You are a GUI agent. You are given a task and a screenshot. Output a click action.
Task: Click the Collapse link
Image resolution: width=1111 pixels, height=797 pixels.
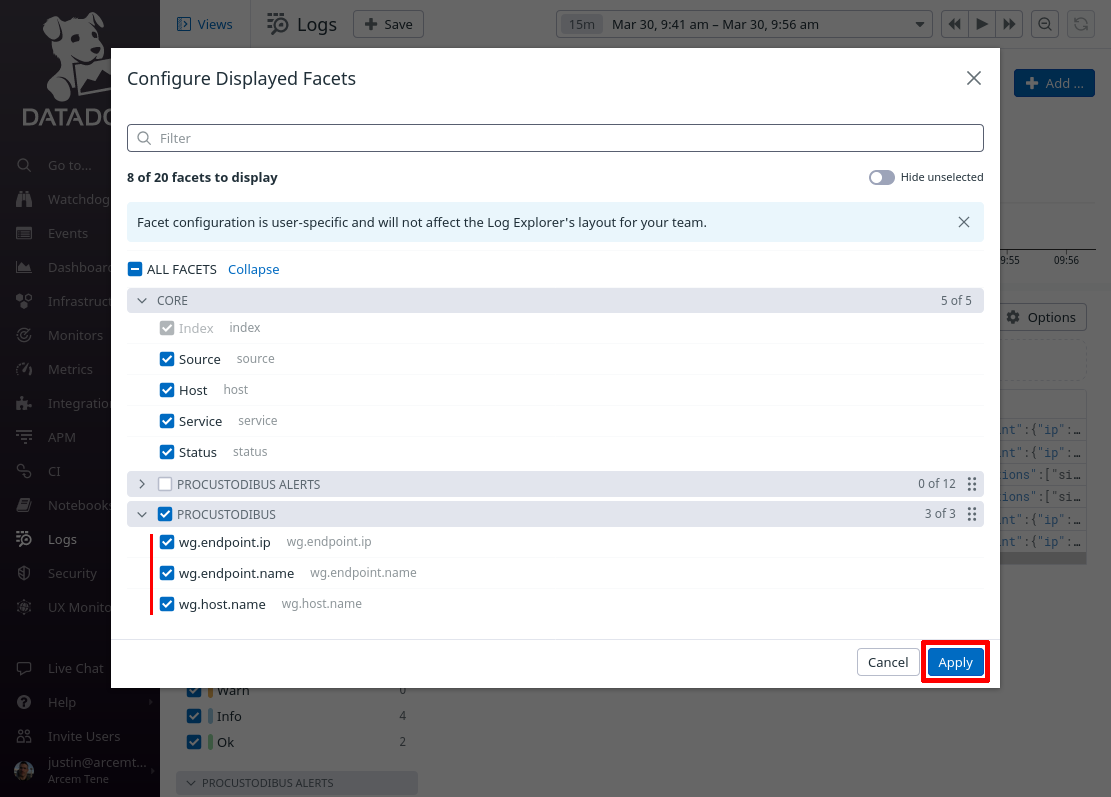[x=254, y=269]
